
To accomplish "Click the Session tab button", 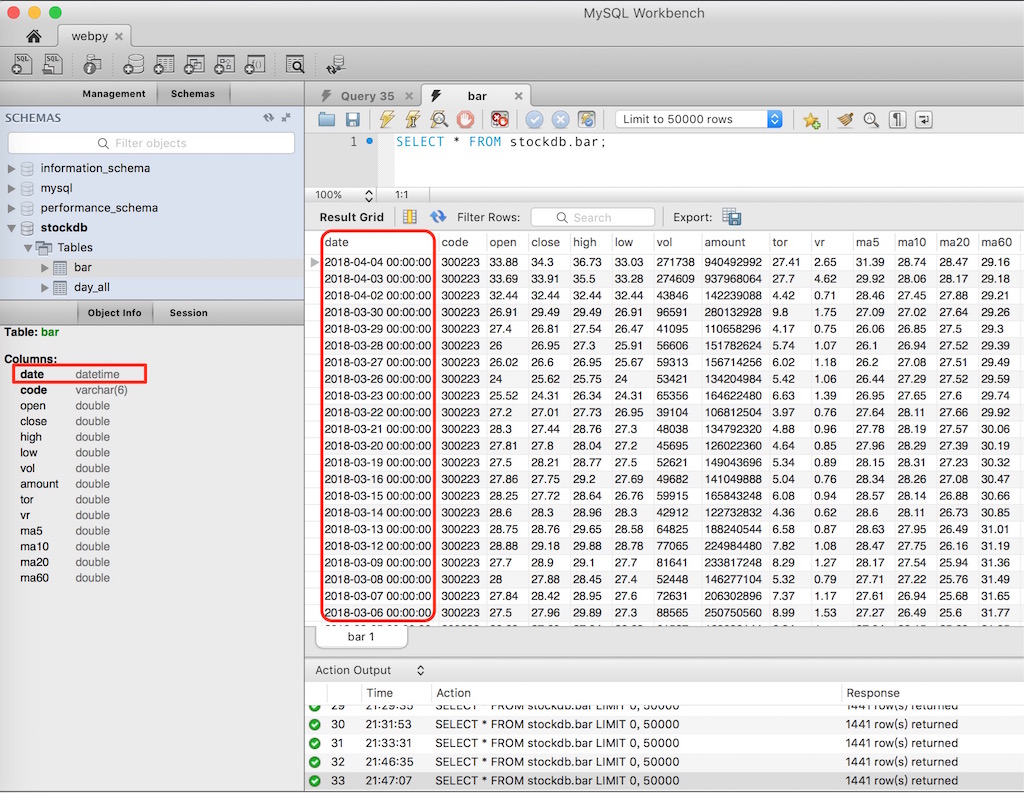I will [188, 312].
